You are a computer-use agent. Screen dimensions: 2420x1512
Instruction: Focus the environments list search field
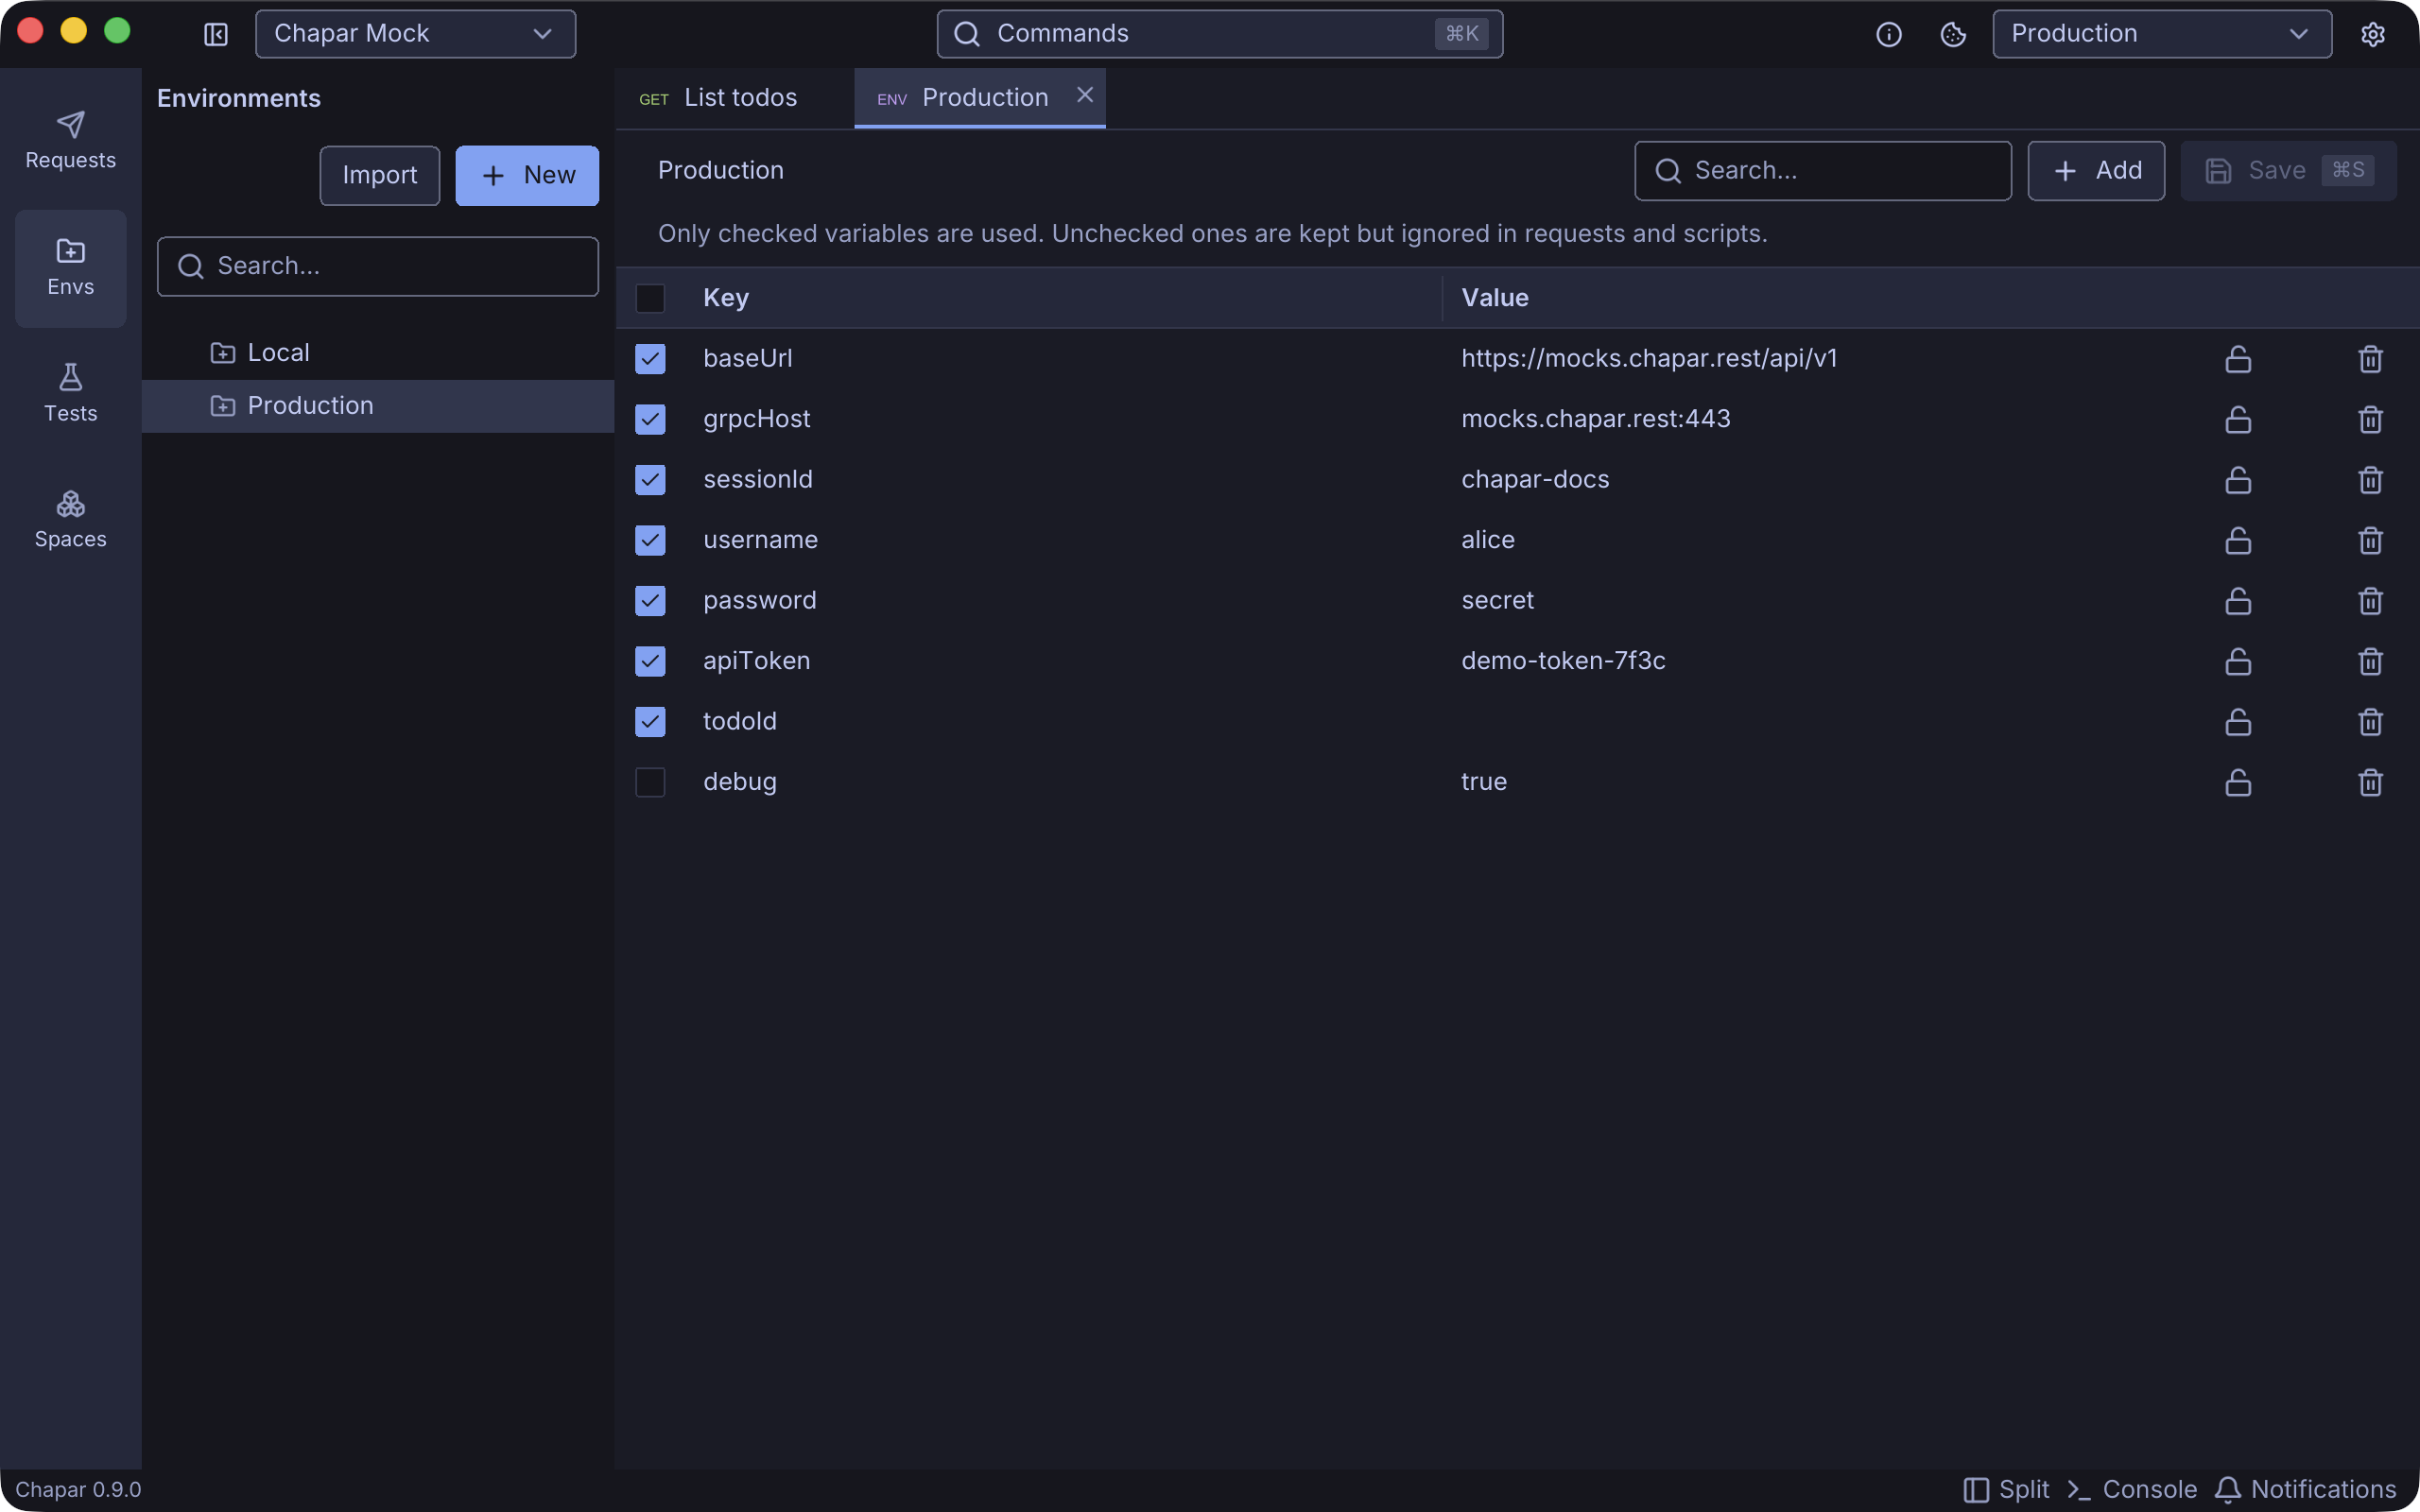coord(378,266)
